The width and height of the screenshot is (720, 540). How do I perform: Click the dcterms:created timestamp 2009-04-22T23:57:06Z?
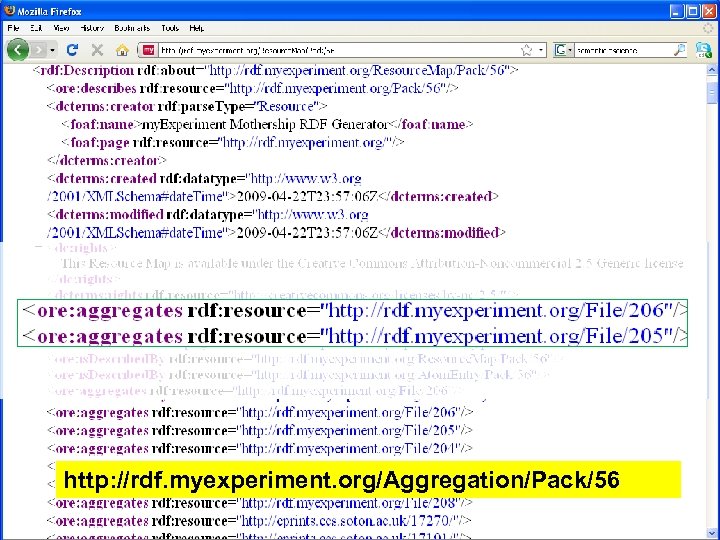306,197
